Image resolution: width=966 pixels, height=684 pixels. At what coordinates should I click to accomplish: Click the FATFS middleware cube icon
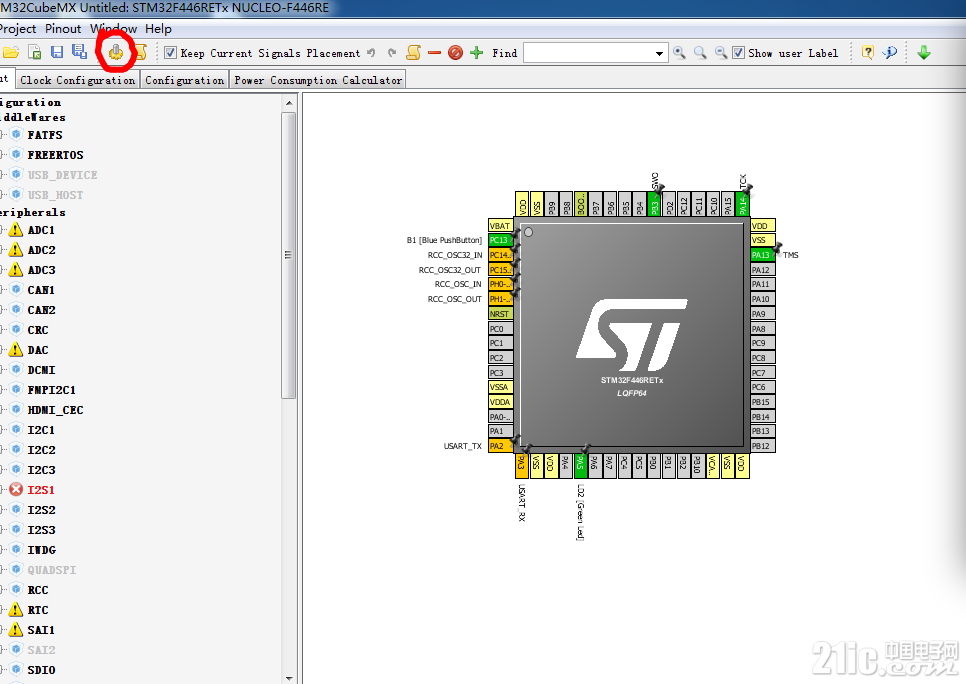[x=17, y=134]
